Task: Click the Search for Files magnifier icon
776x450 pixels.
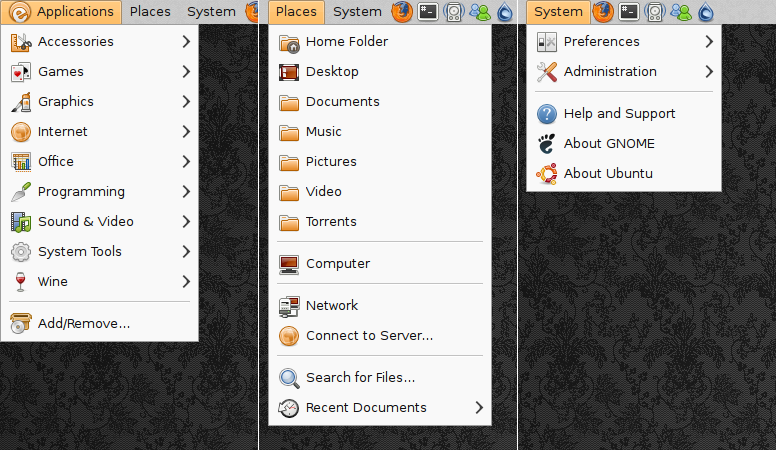Action: [289, 378]
